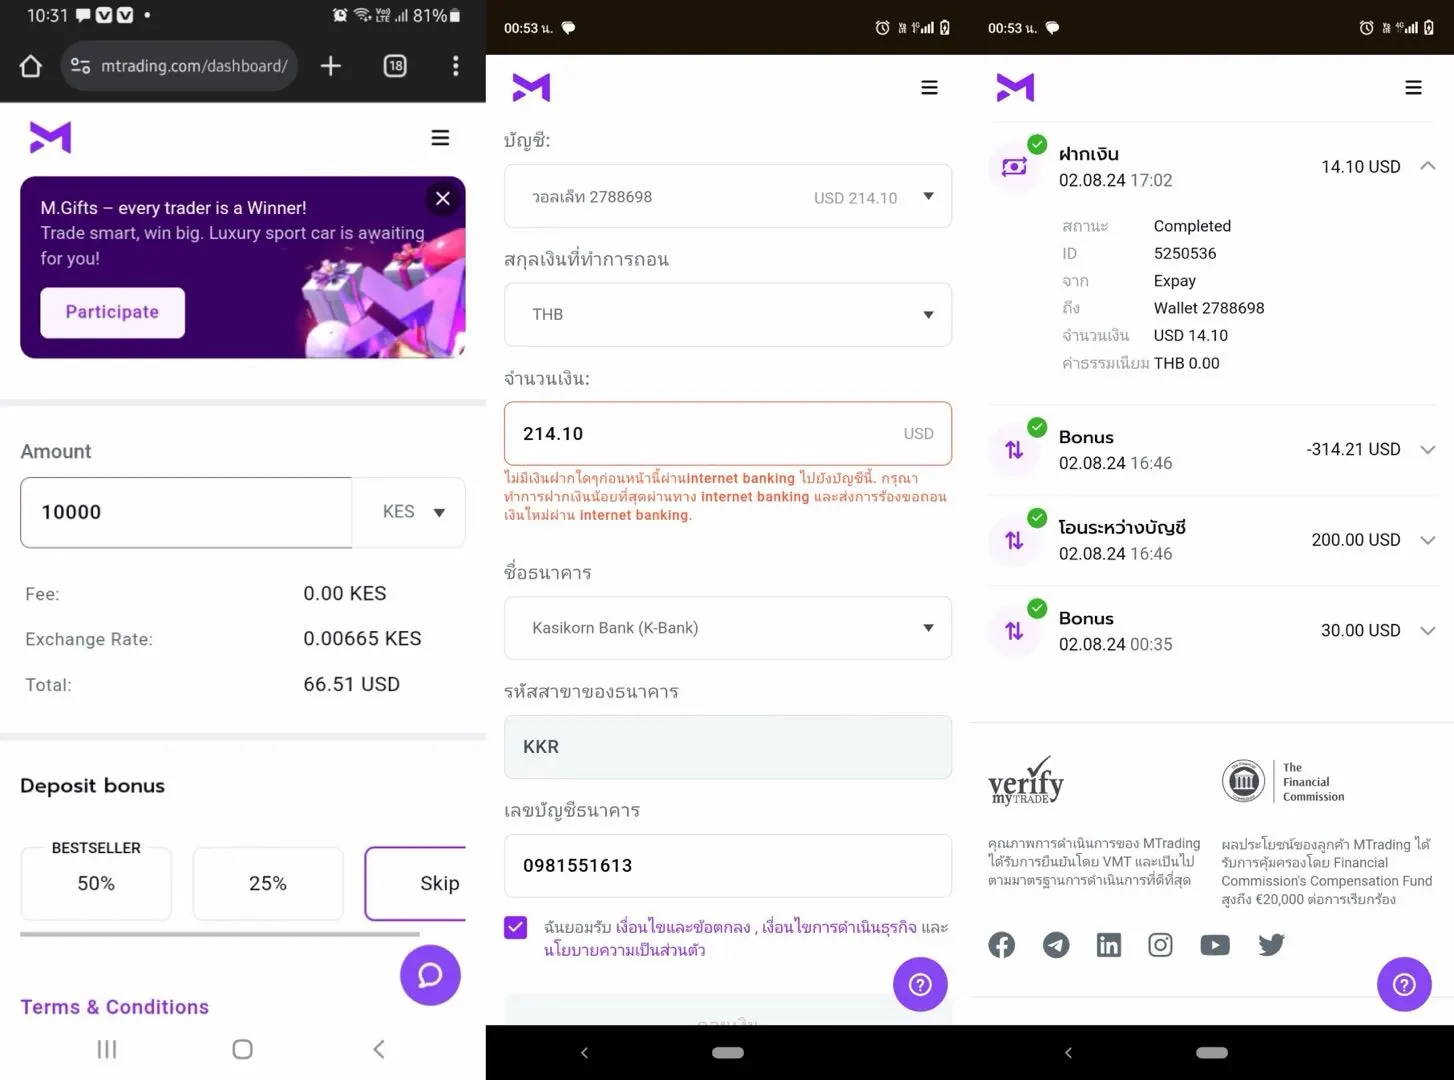Open the tab switcher showing 18 tabs
This screenshot has width=1454, height=1080.
click(395, 66)
